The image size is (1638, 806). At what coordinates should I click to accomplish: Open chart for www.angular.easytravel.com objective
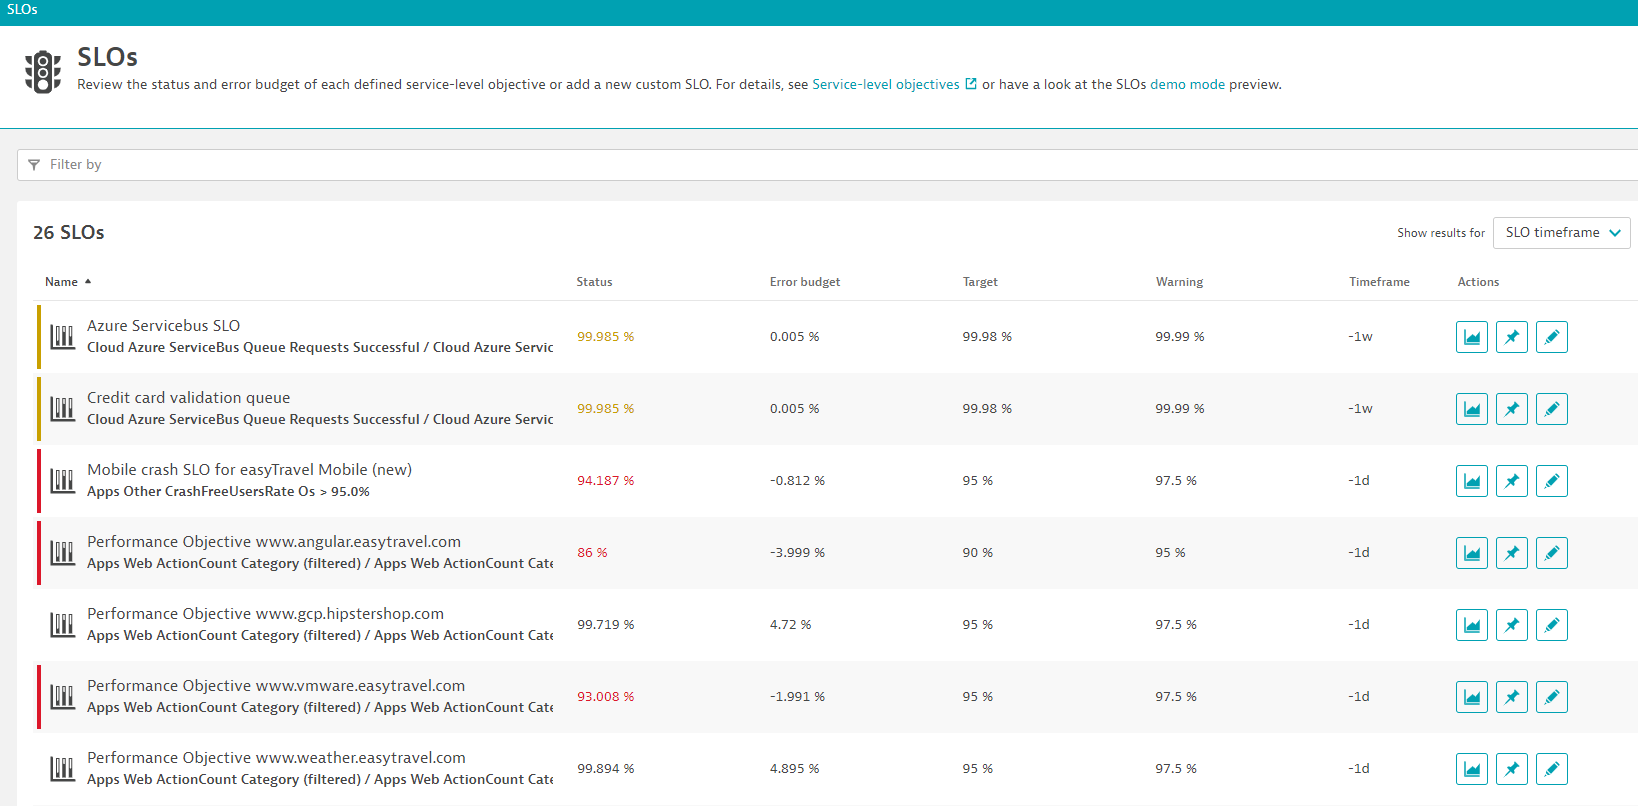tap(1472, 553)
